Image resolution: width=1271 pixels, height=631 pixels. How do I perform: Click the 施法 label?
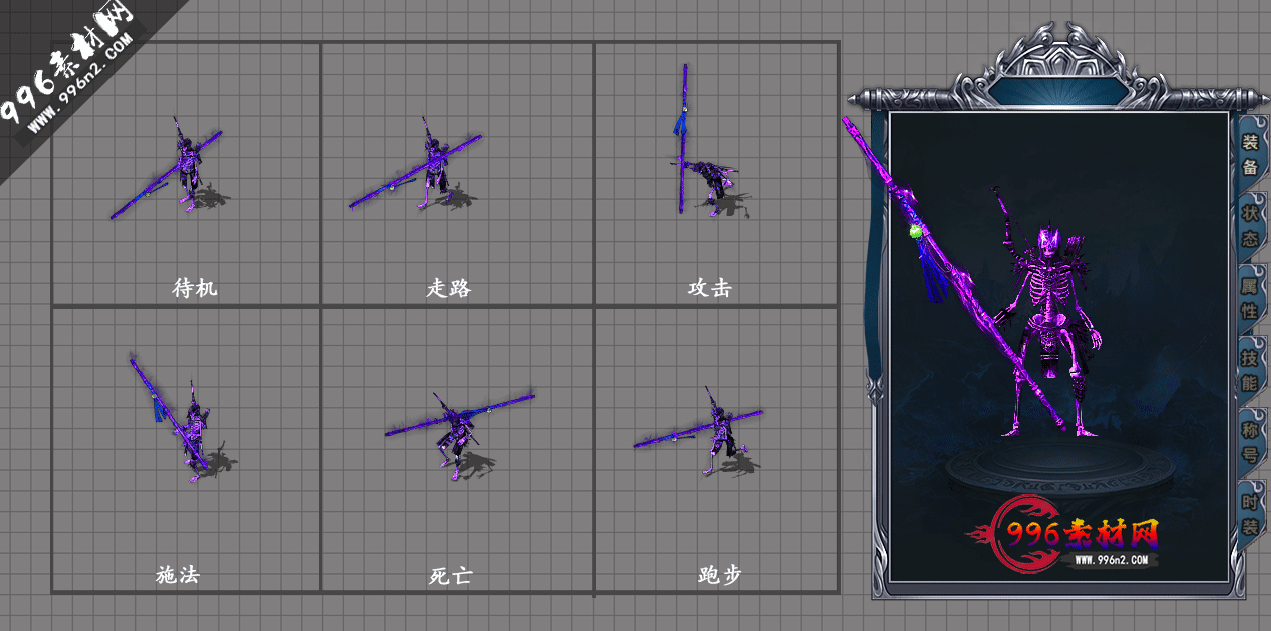(x=179, y=576)
